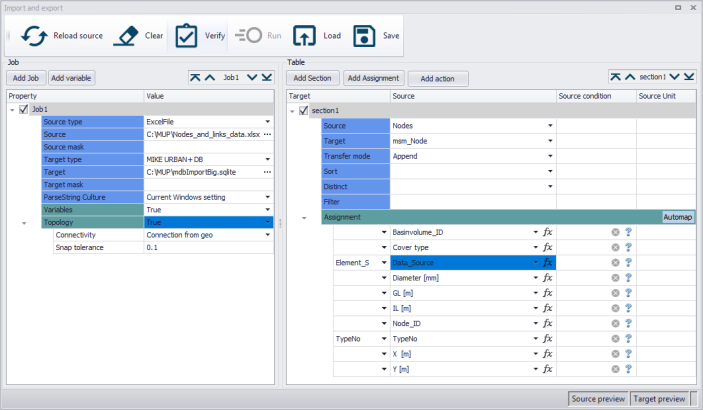Open the Topology value dropdown
703x410 pixels.
268,222
